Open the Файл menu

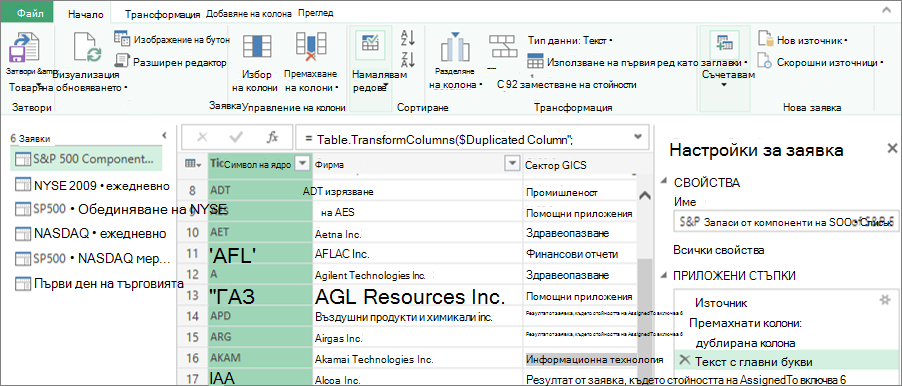pos(28,13)
